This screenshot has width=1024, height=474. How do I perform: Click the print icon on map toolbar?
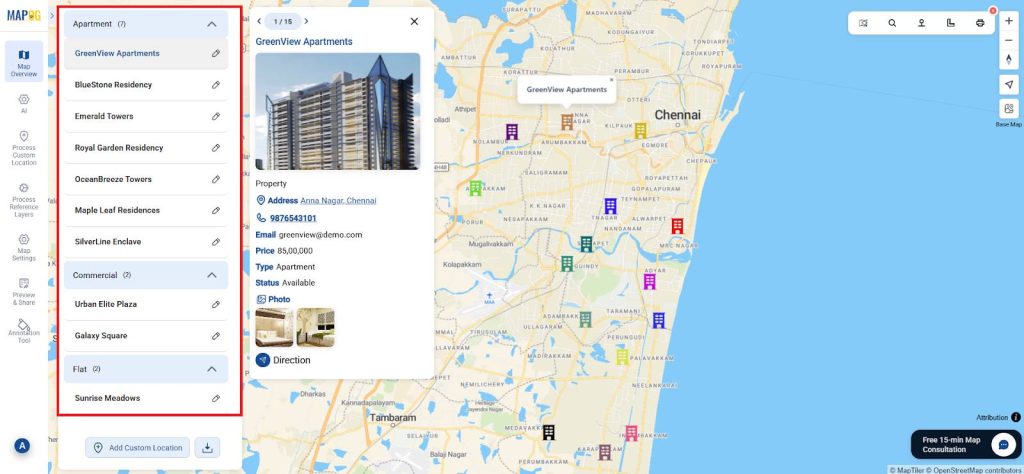(x=980, y=23)
